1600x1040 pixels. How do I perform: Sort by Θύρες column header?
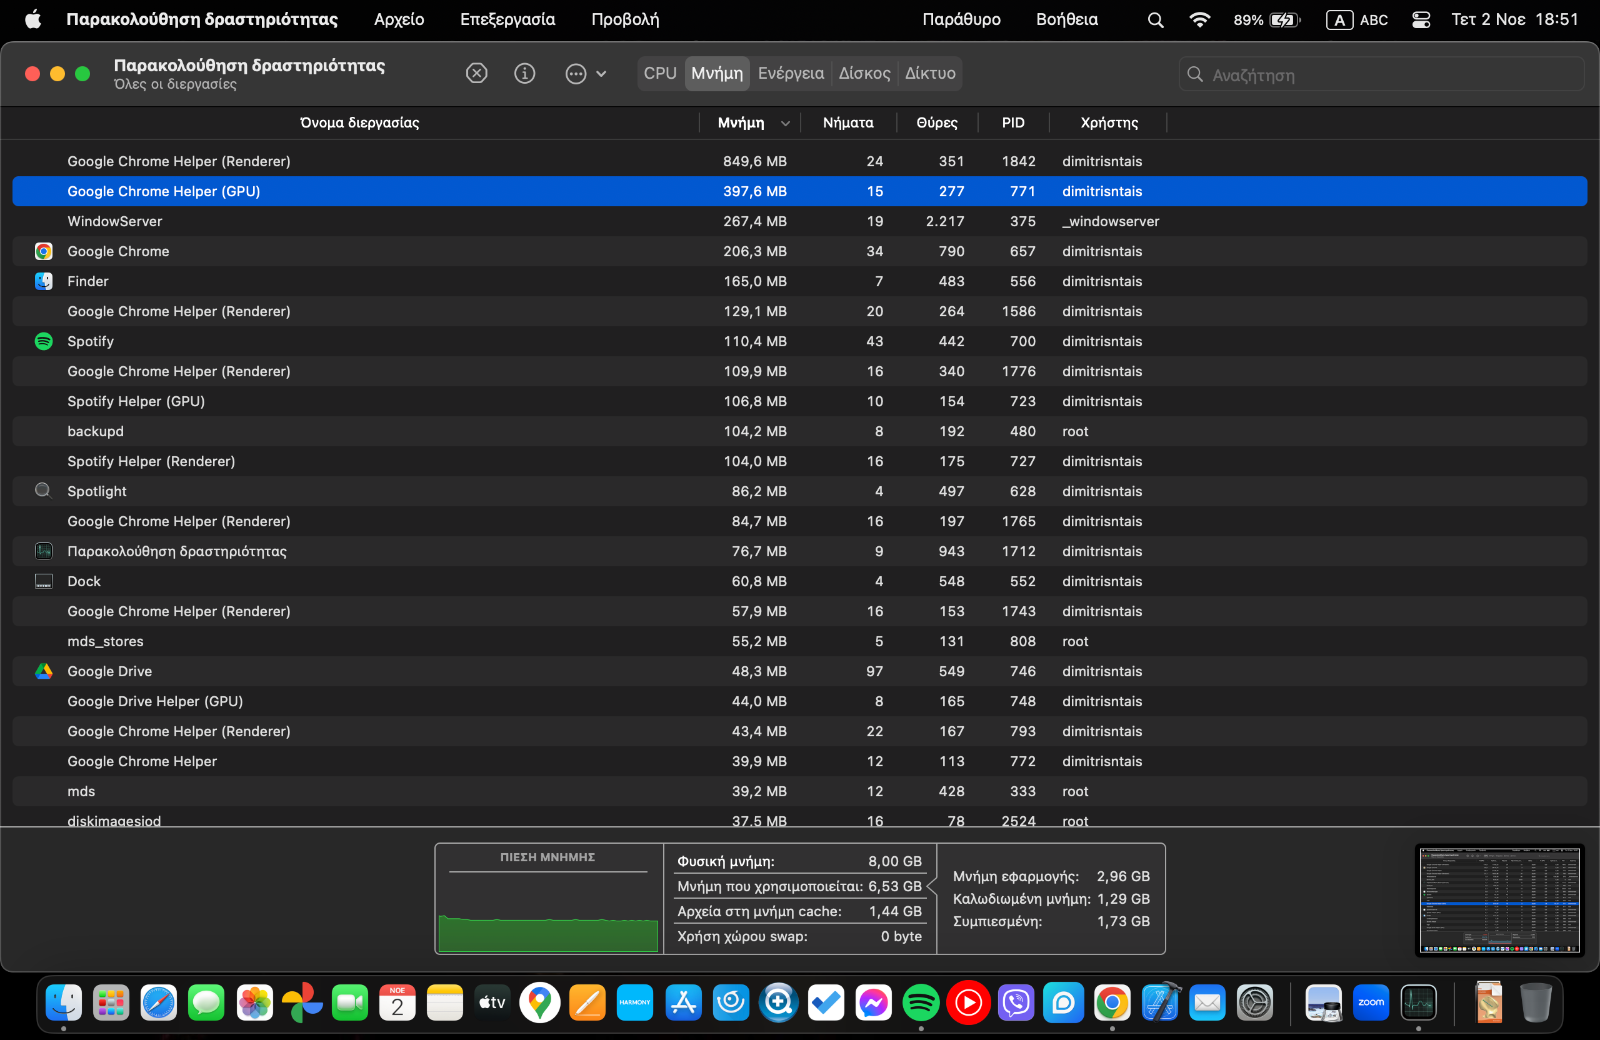(937, 123)
